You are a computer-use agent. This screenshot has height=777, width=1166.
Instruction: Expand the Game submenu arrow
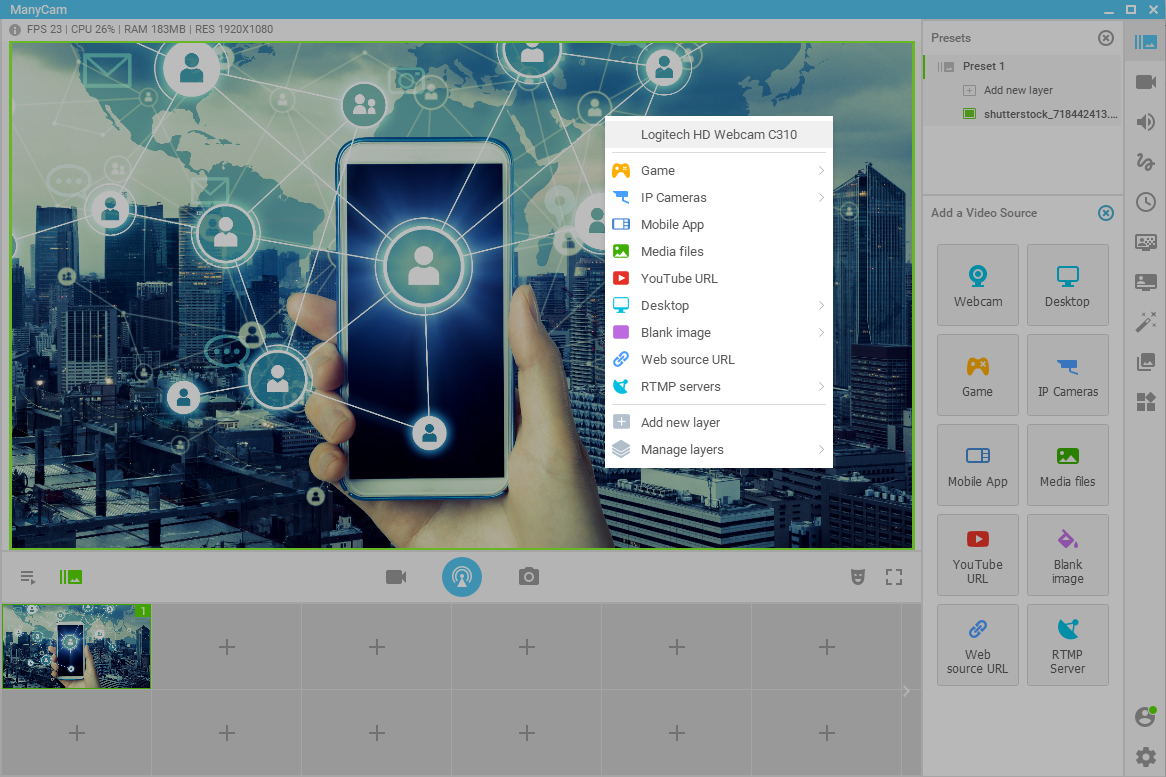(x=821, y=170)
